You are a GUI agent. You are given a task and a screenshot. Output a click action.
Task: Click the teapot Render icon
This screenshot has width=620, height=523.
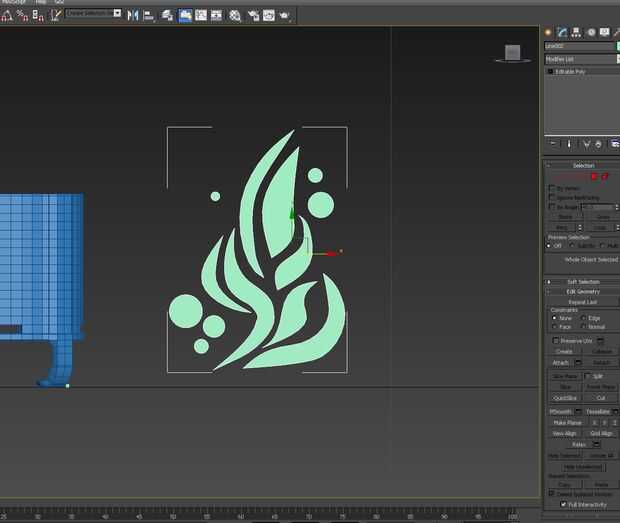(x=286, y=15)
